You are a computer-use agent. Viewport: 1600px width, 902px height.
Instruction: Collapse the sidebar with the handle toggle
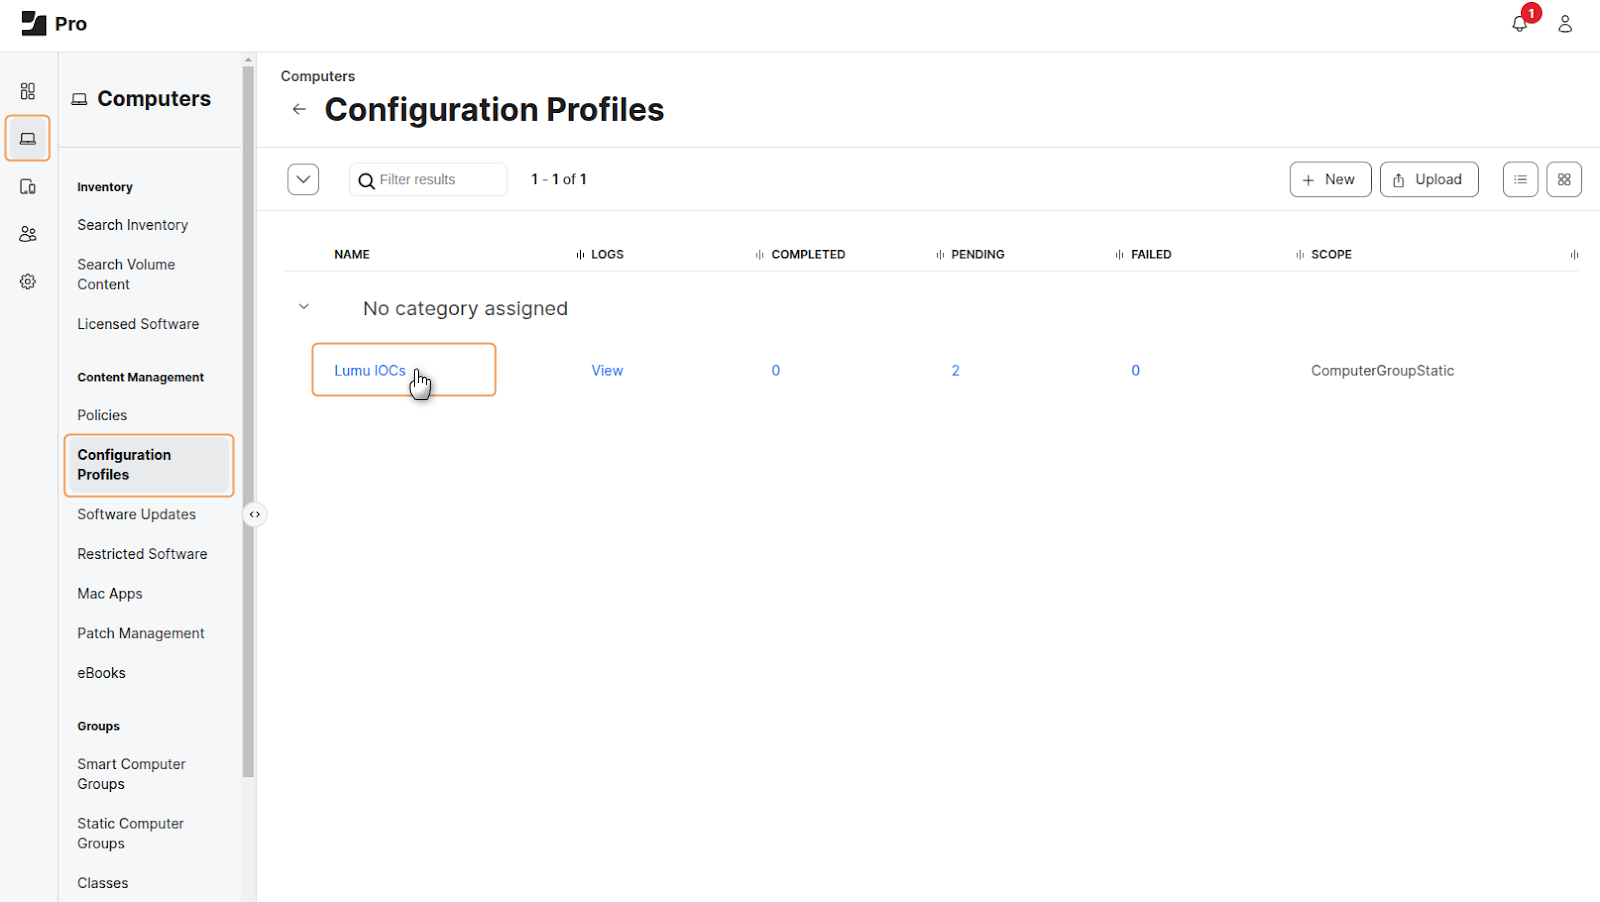coord(255,515)
